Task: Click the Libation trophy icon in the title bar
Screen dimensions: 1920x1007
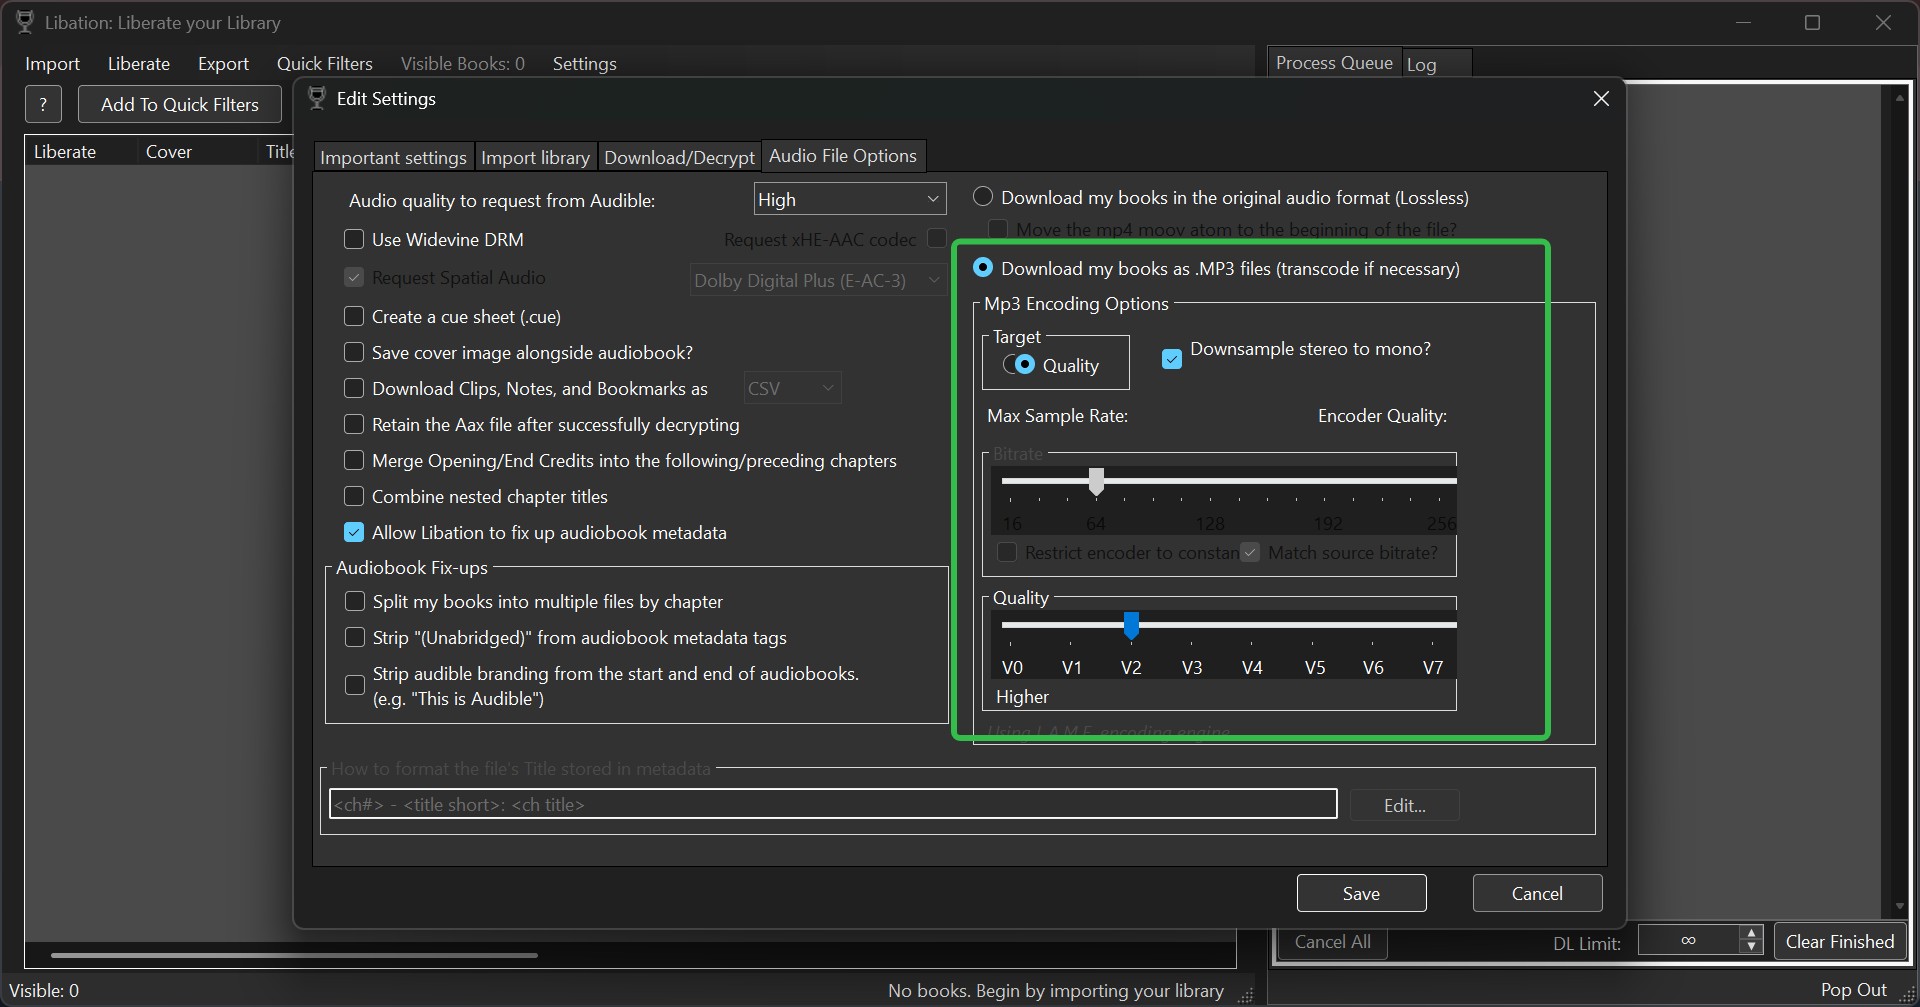Action: click(24, 21)
